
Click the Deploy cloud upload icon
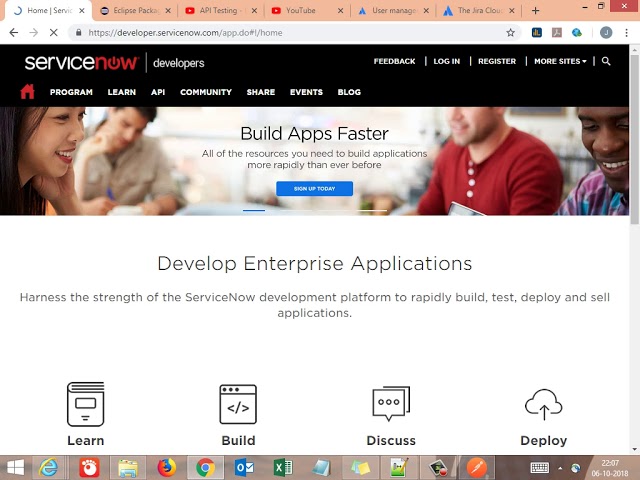(x=543, y=404)
